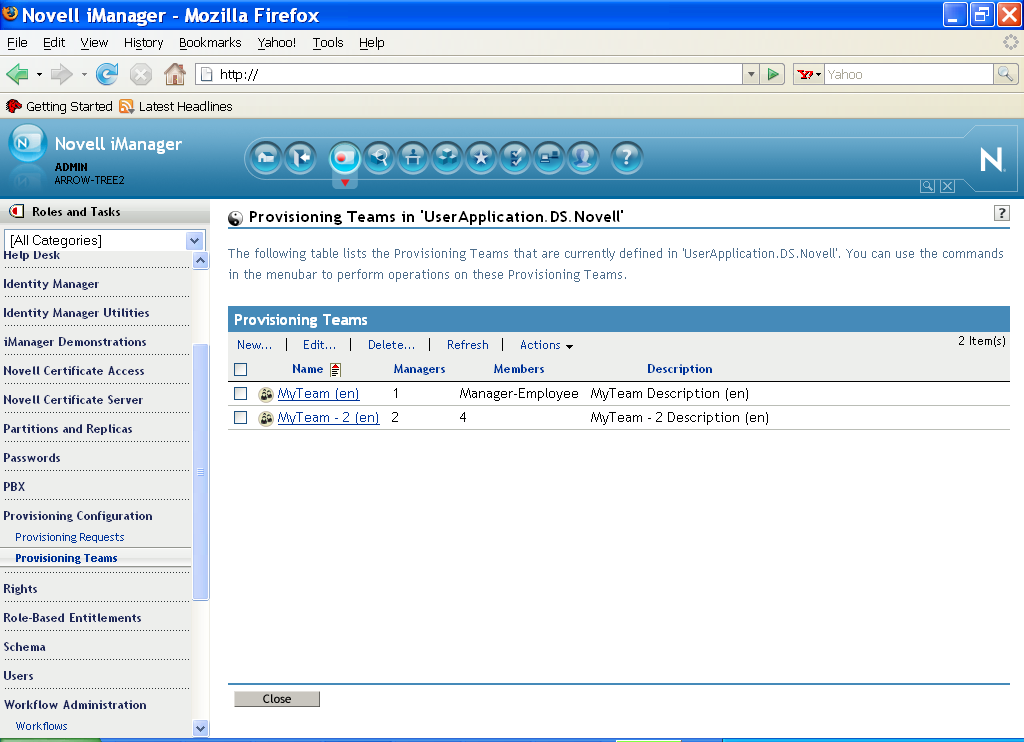Screen dimensions: 1024x742
Task: Click the iManager Home icon
Action: [x=266, y=157]
